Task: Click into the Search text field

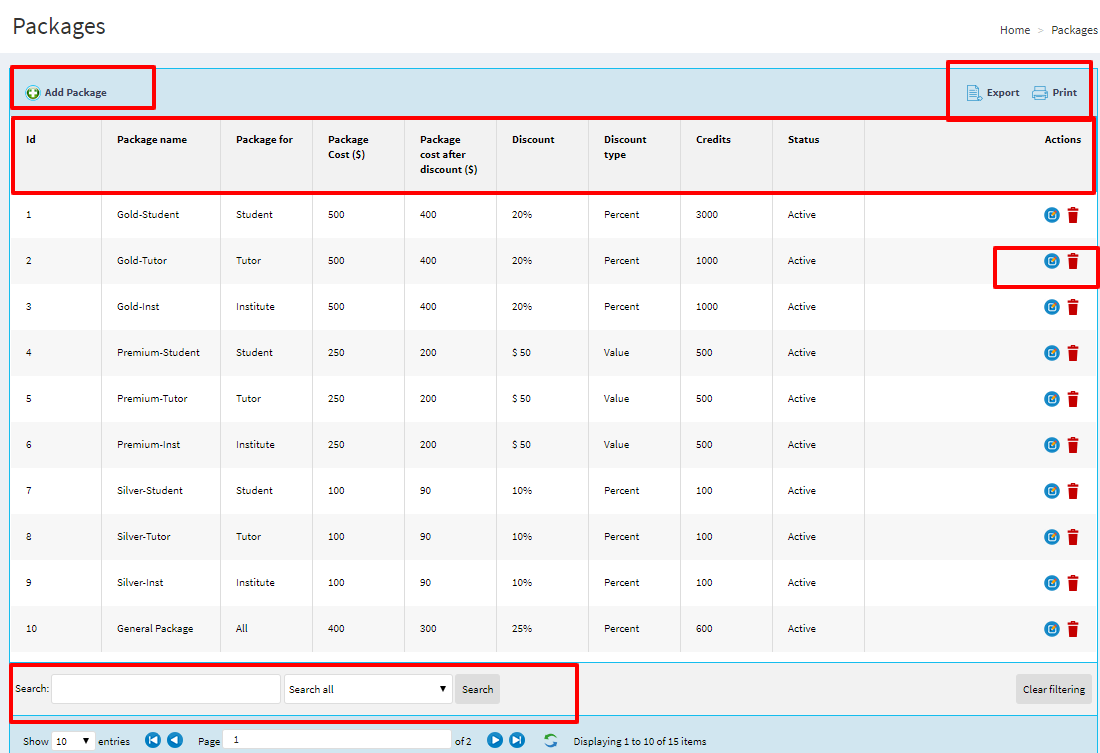Action: coord(166,689)
